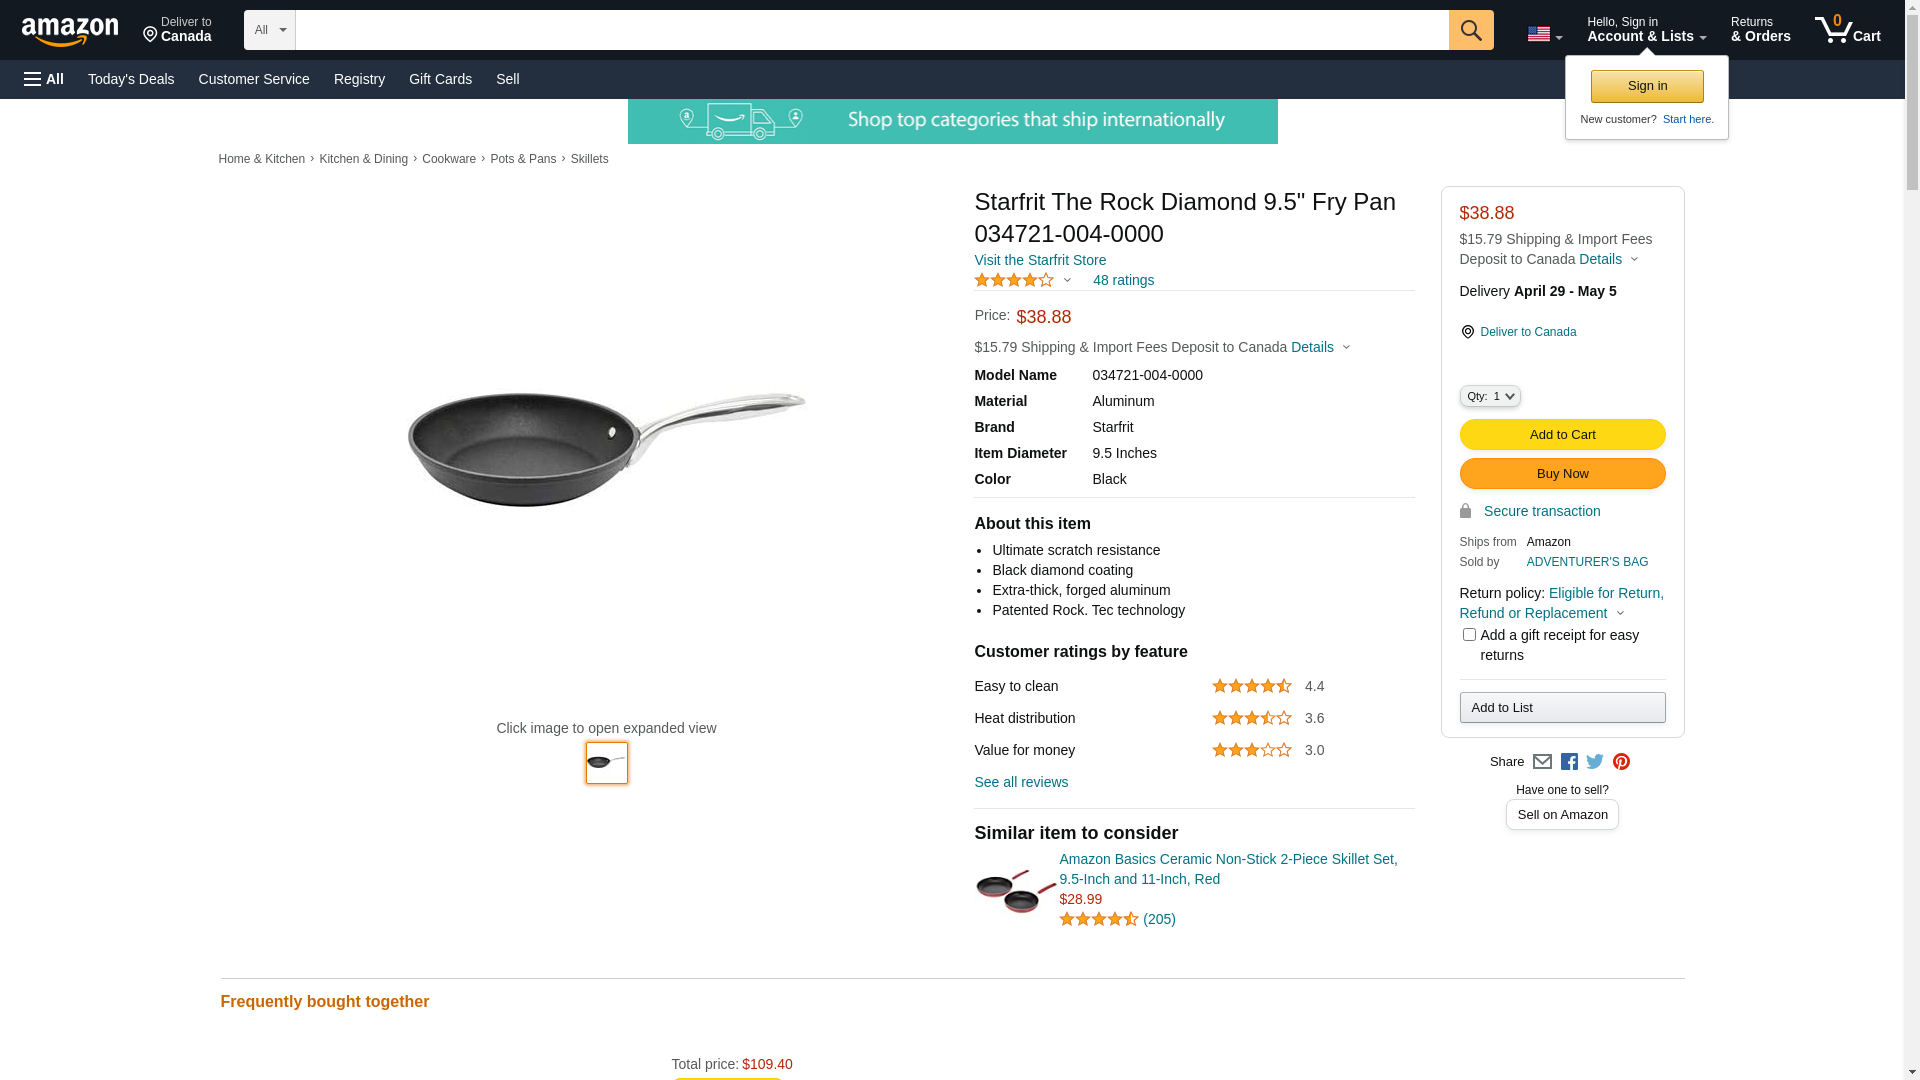The image size is (1920, 1080).
Task: Open Today's Deals in navigation bar
Action: click(131, 79)
